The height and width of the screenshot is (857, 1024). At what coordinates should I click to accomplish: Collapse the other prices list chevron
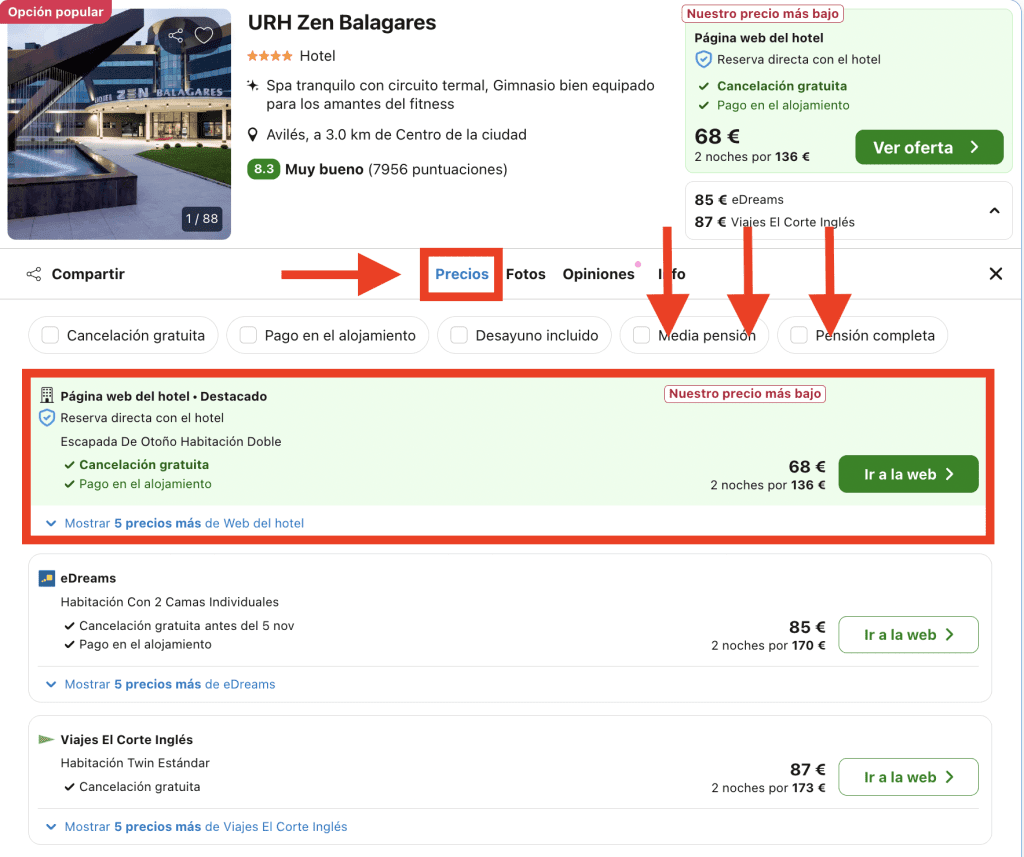994,211
